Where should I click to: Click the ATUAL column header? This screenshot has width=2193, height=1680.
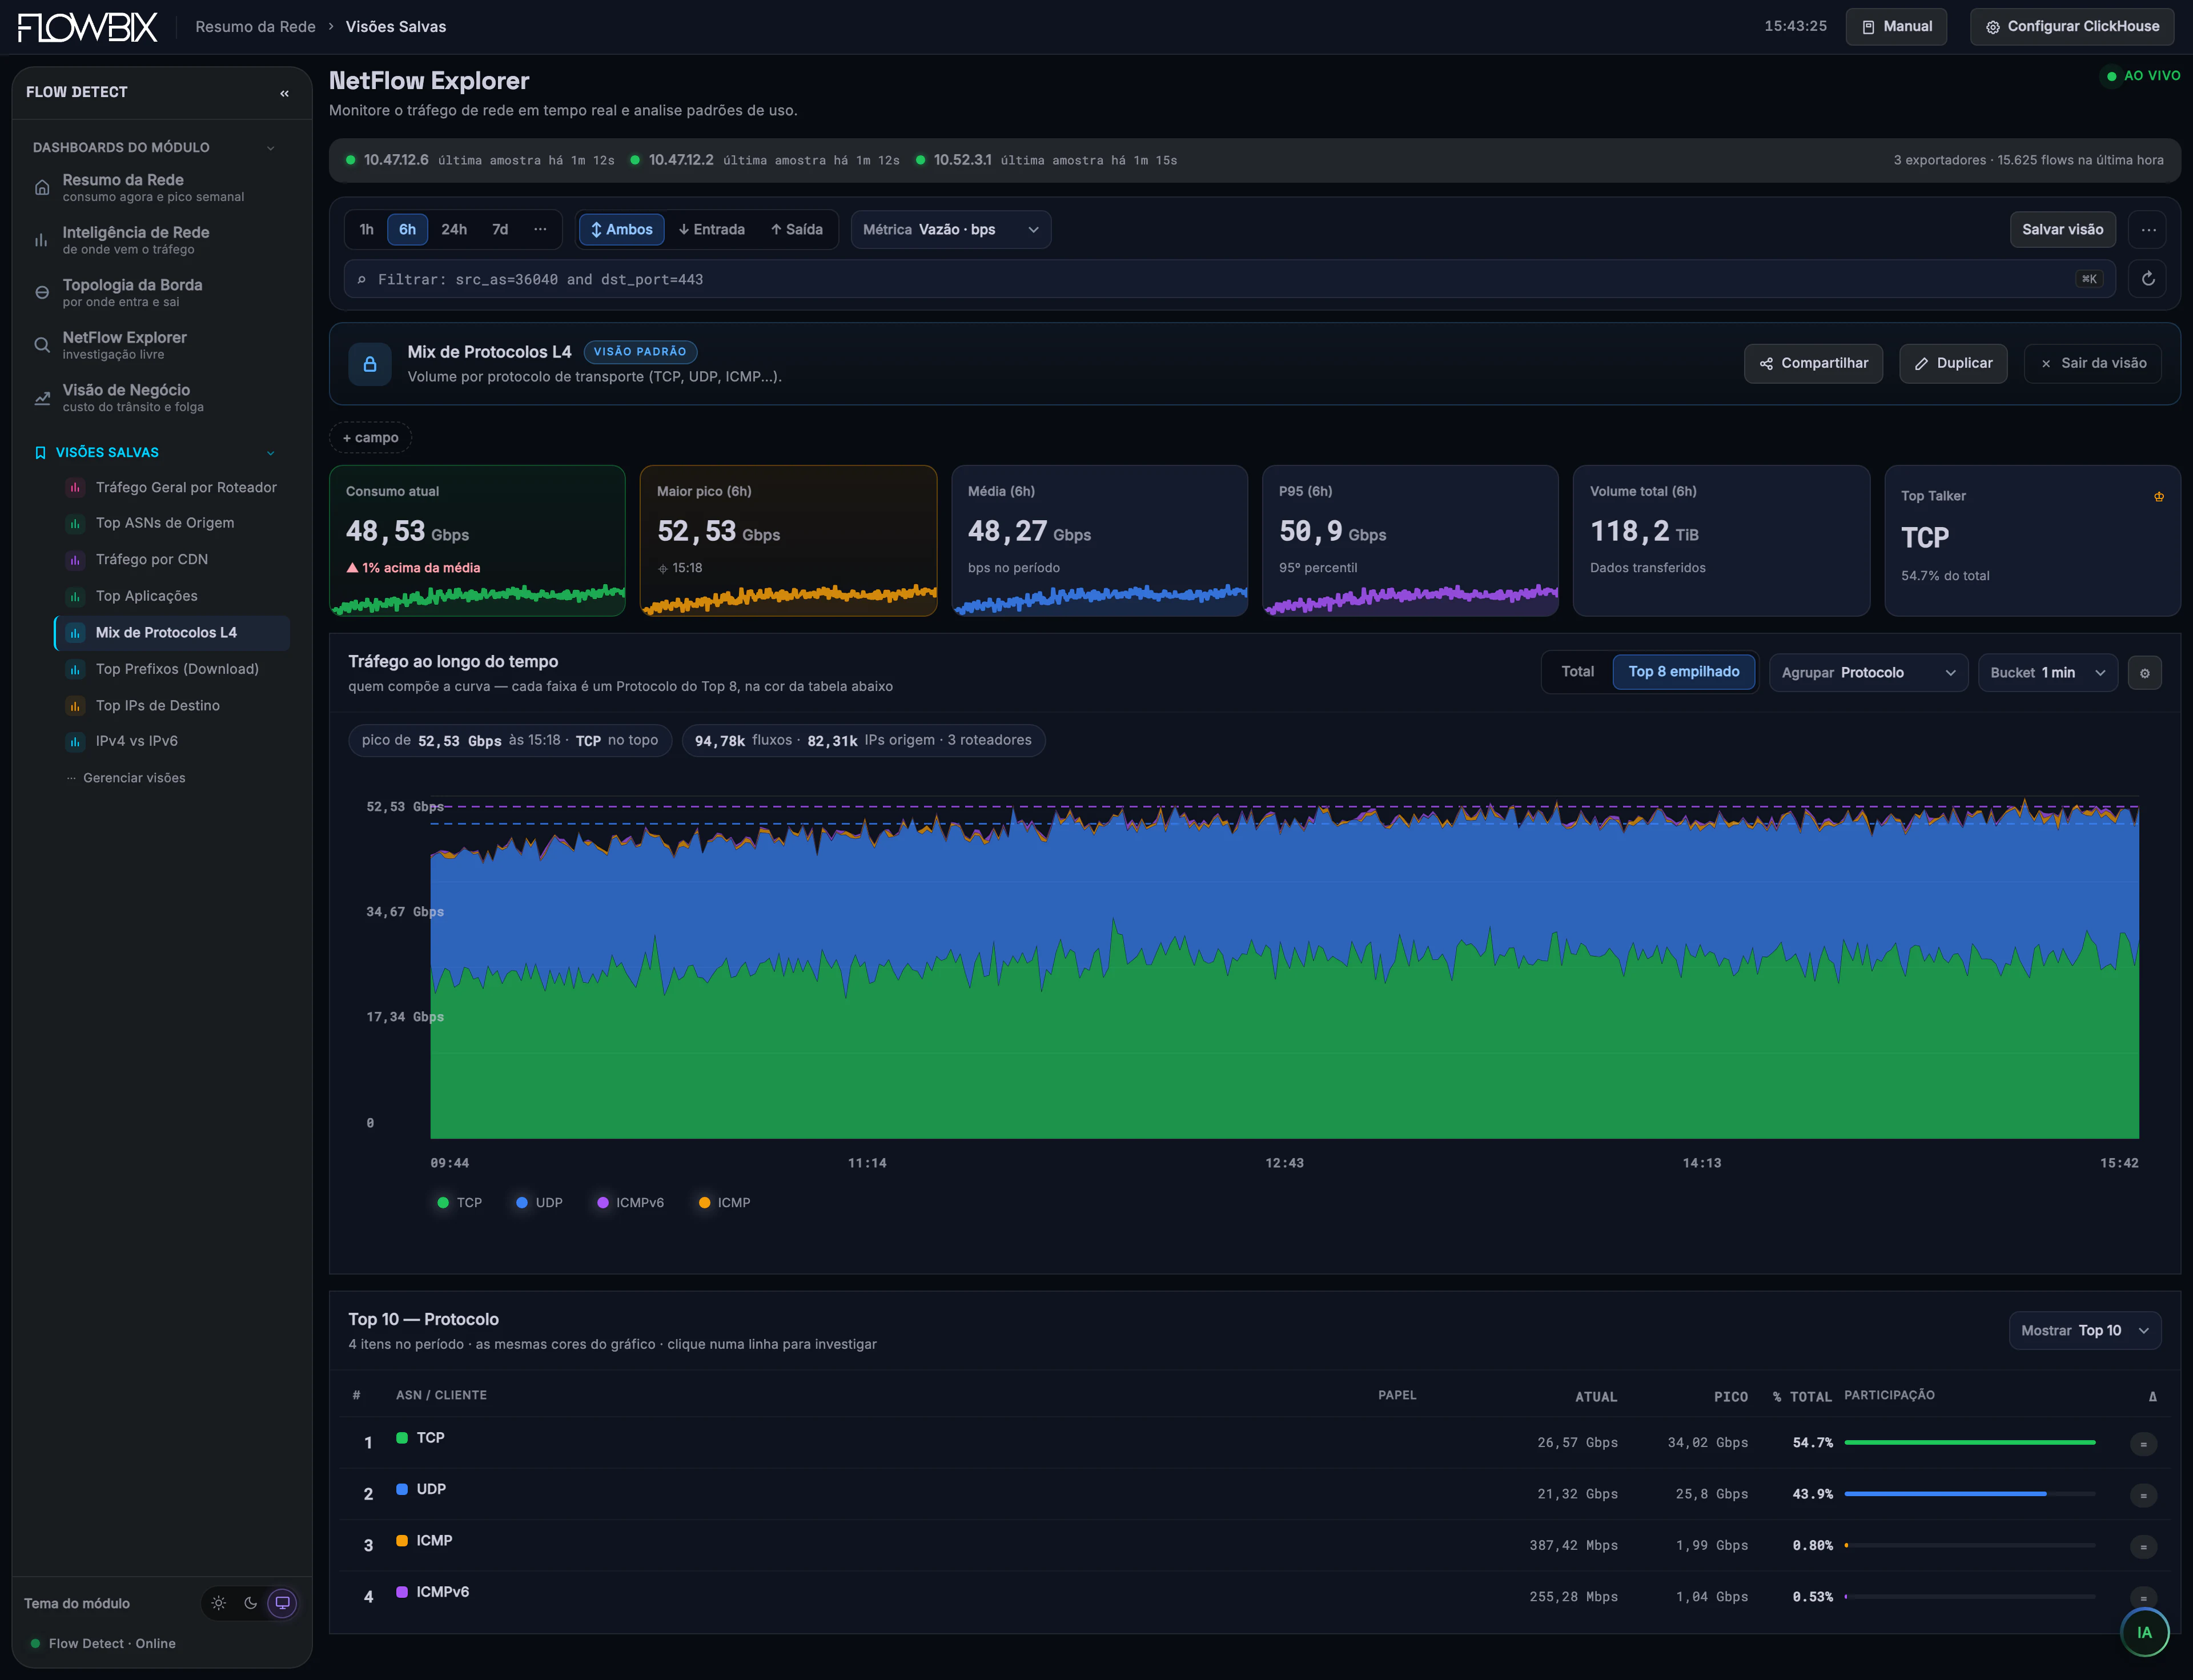[1596, 1397]
